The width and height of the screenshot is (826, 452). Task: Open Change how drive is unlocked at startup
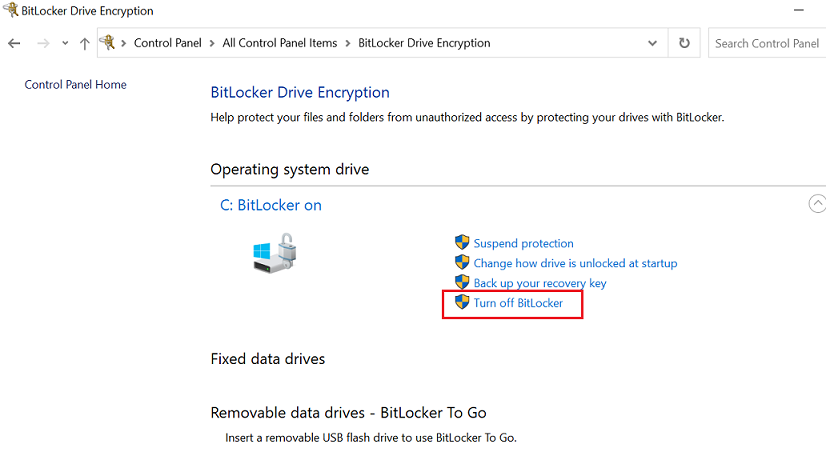coord(575,263)
